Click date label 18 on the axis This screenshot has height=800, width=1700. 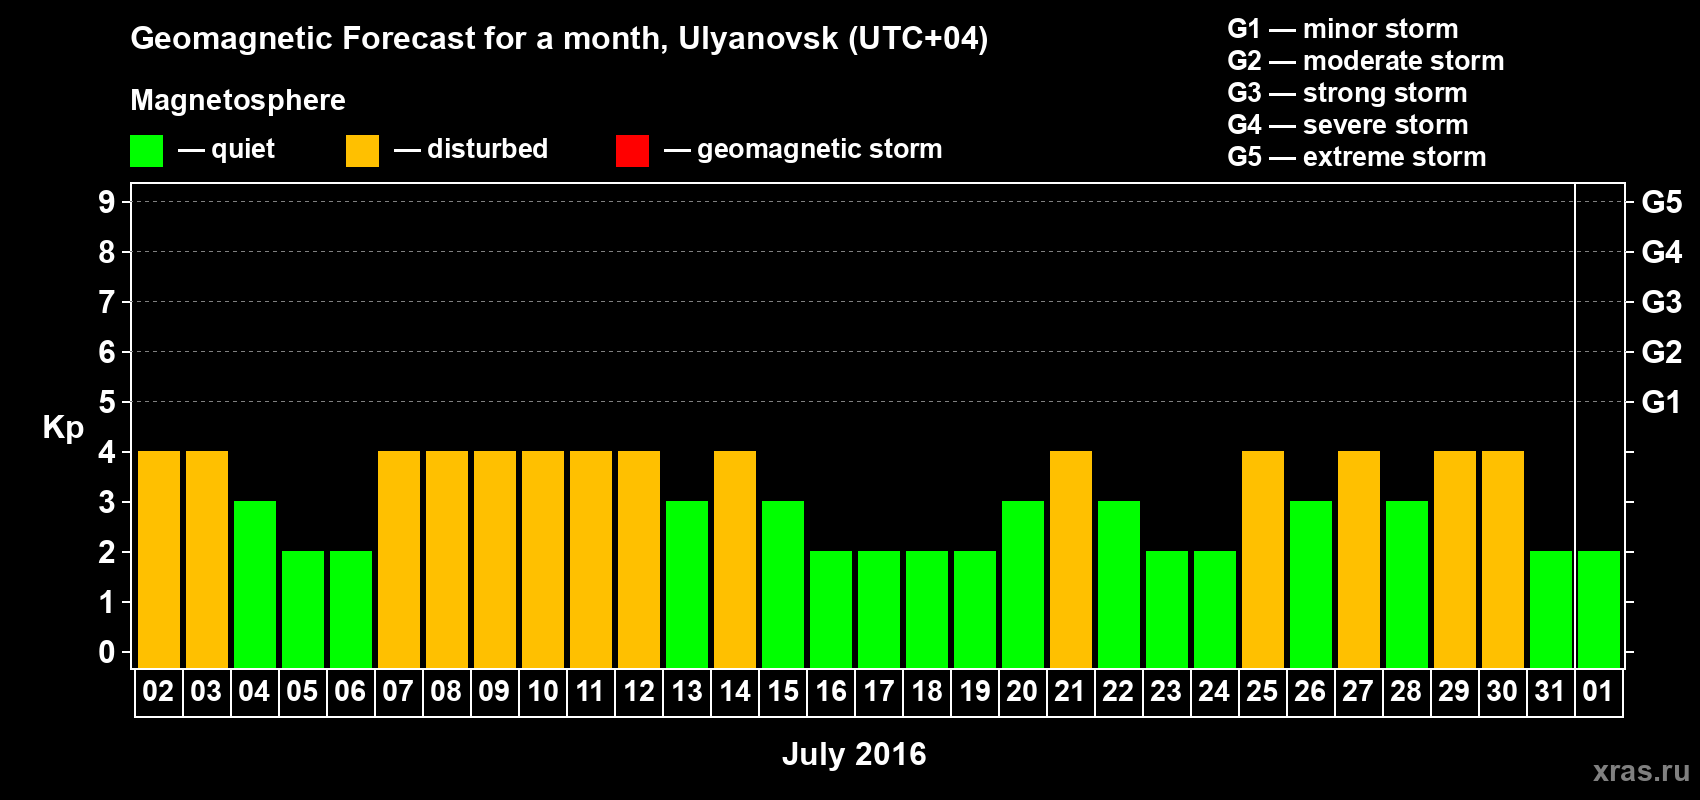tap(927, 692)
